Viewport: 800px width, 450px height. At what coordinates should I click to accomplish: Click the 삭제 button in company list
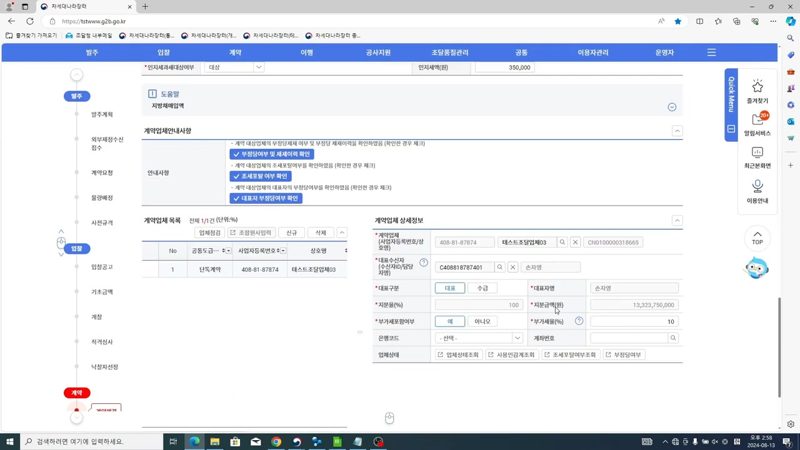pyautogui.click(x=320, y=233)
